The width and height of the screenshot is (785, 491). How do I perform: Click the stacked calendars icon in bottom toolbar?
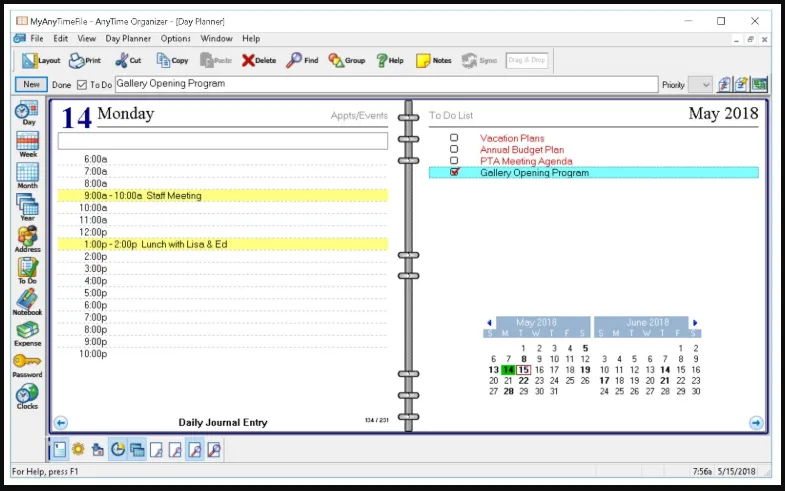tap(137, 449)
